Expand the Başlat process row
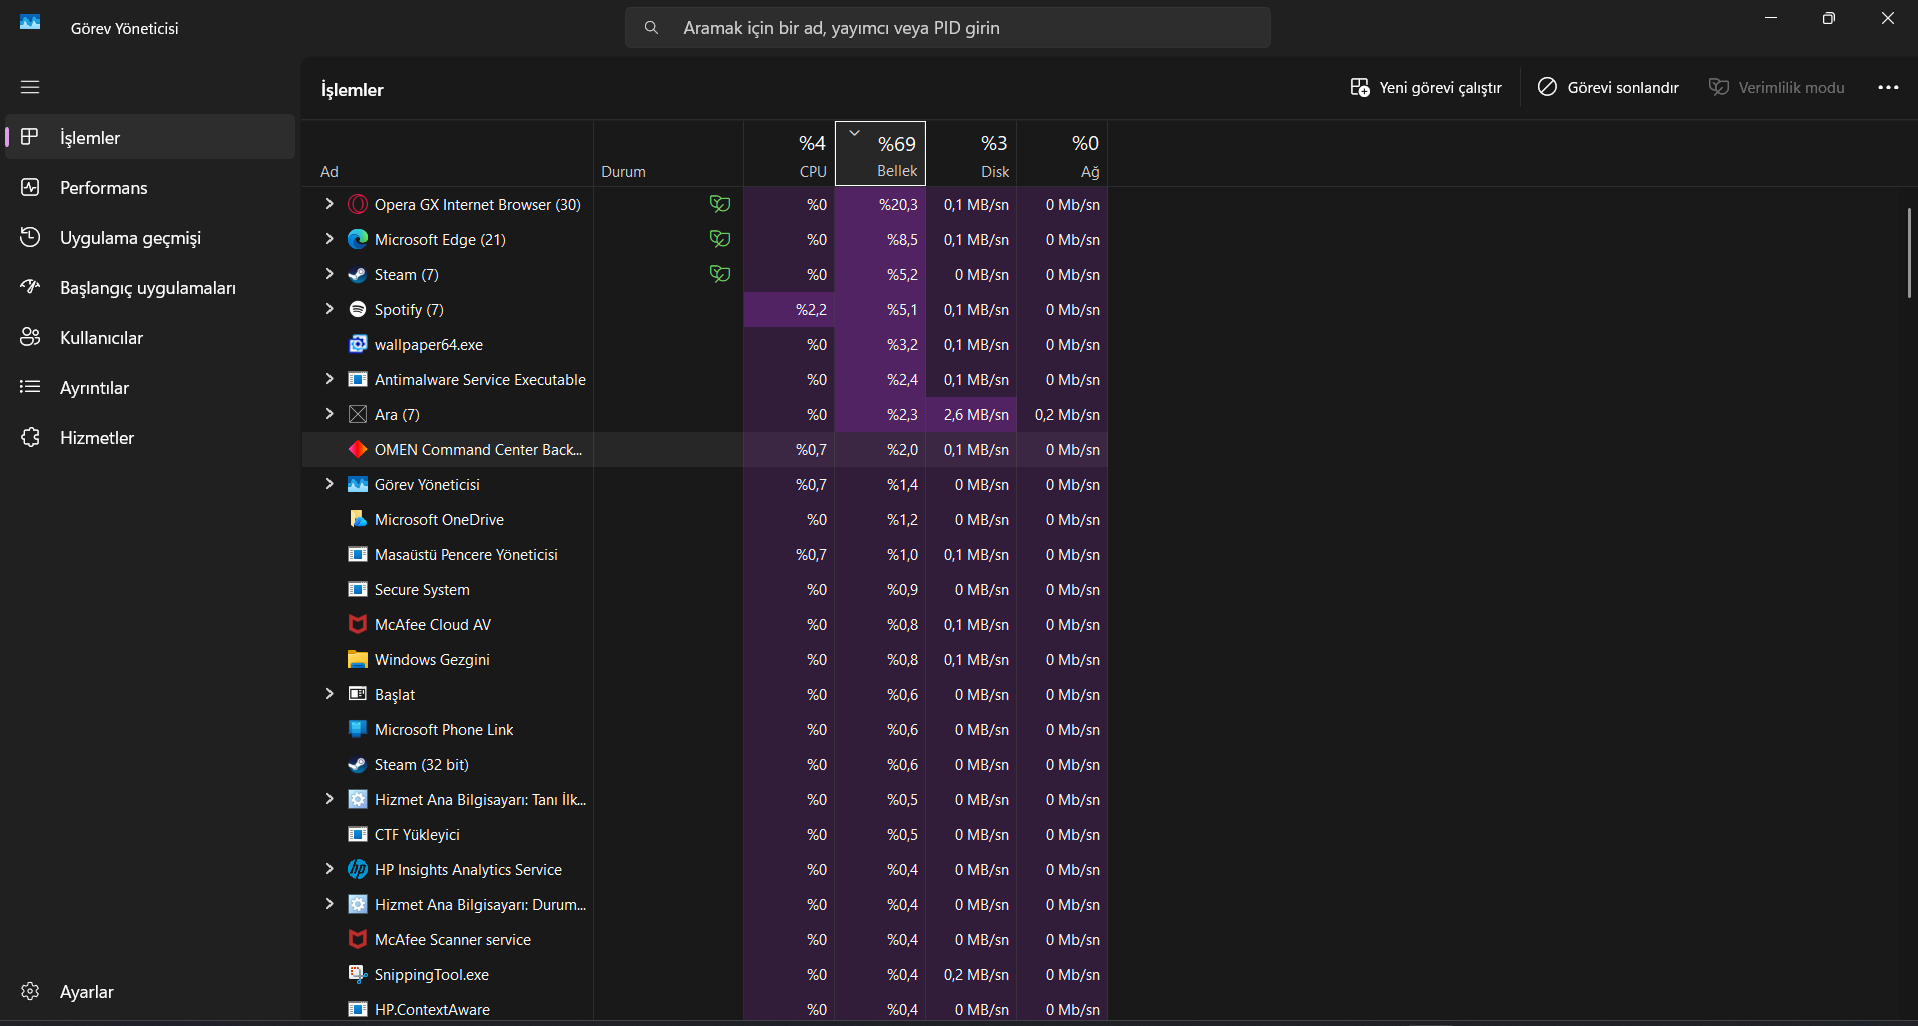Viewport: 1918px width, 1026px height. tap(329, 694)
